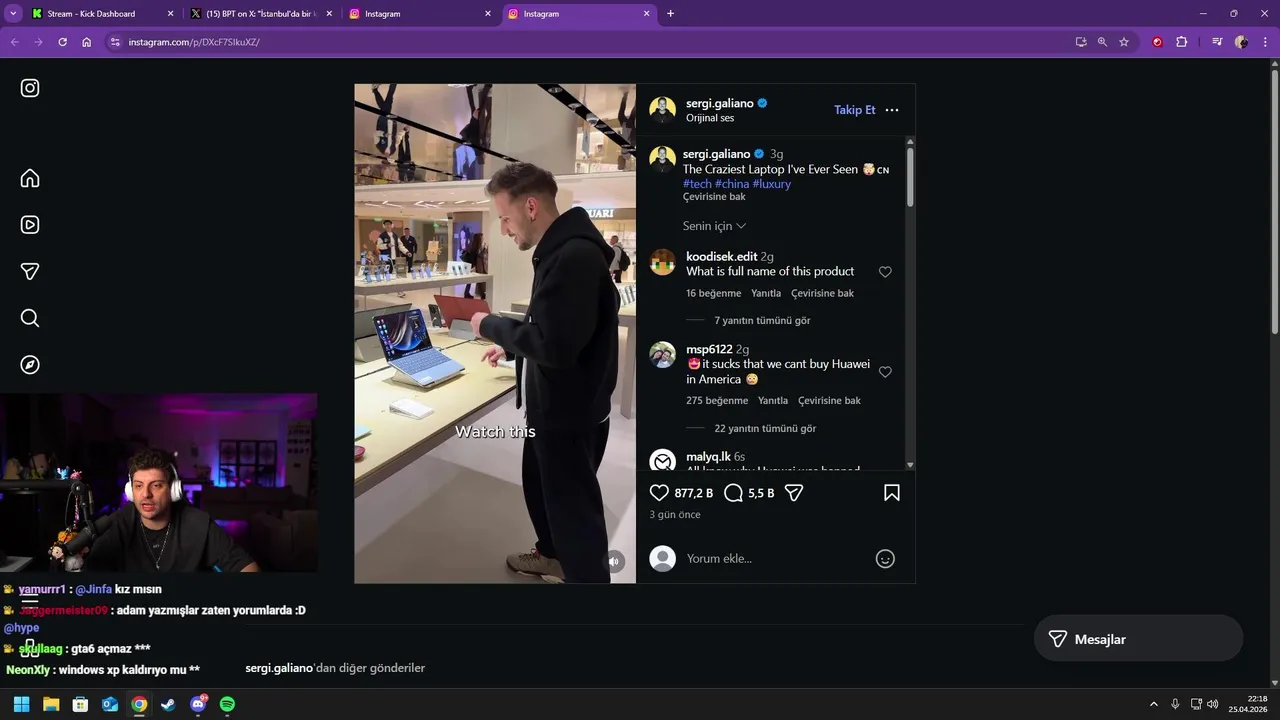Open Steam from taskbar
This screenshot has height=720, width=1280.
168,704
